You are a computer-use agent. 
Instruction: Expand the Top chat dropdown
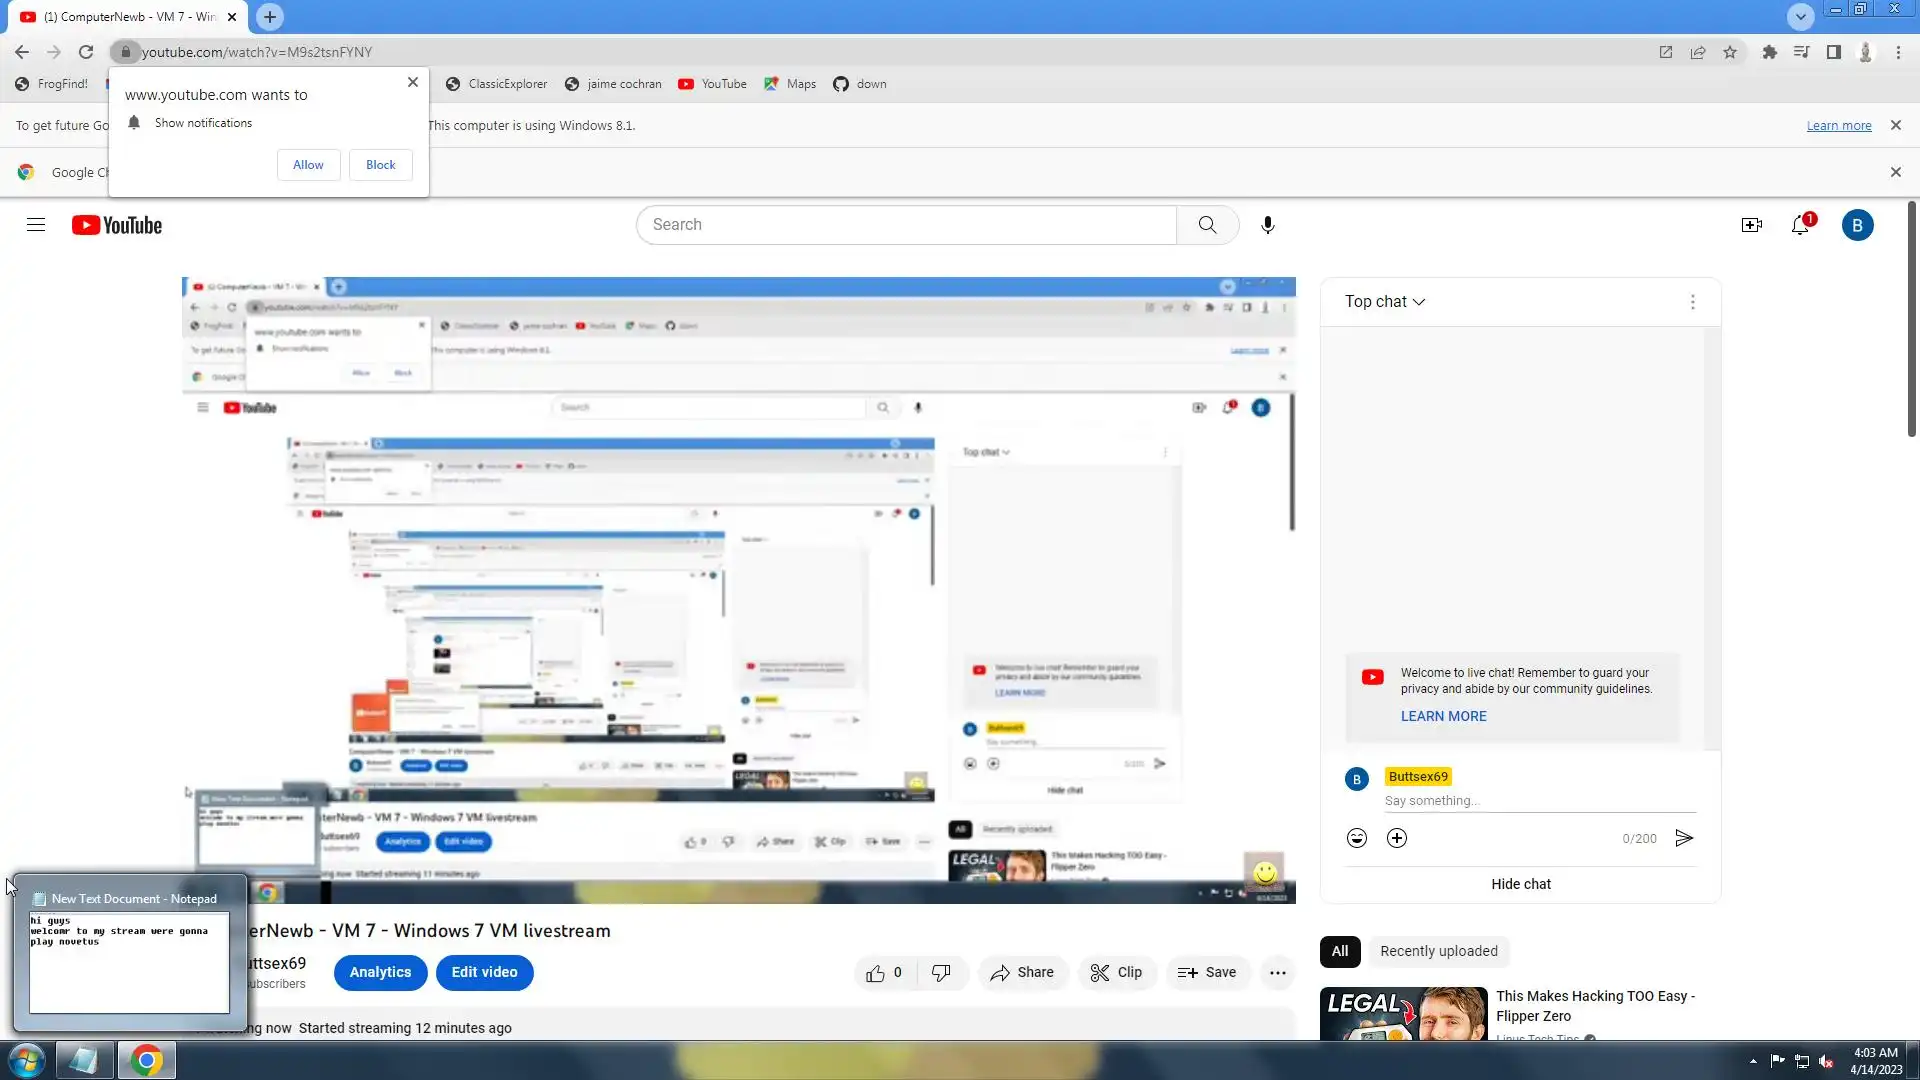pyautogui.click(x=1385, y=301)
